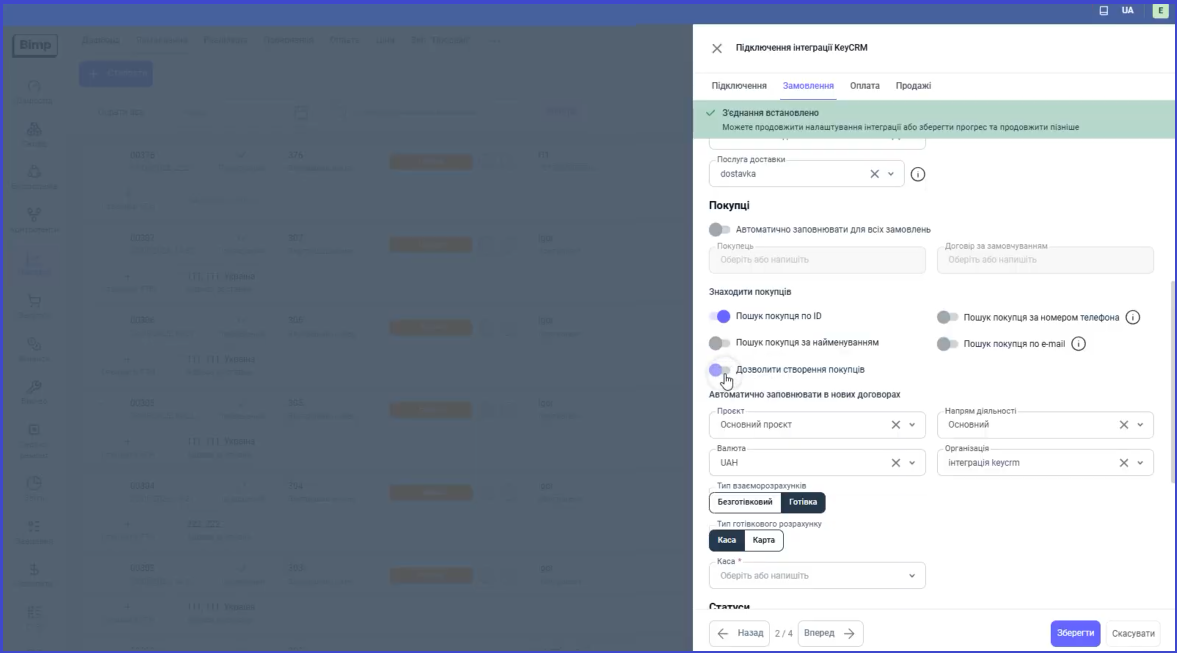The image size is (1177, 653).
Task: Cancel with the Скасувати button
Action: pyautogui.click(x=1133, y=633)
